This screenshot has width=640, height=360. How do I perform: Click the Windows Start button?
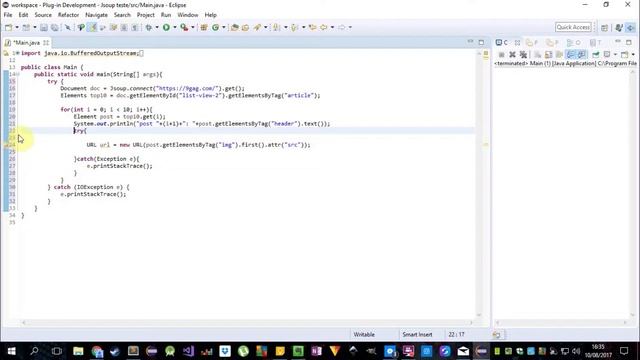pos(11,351)
